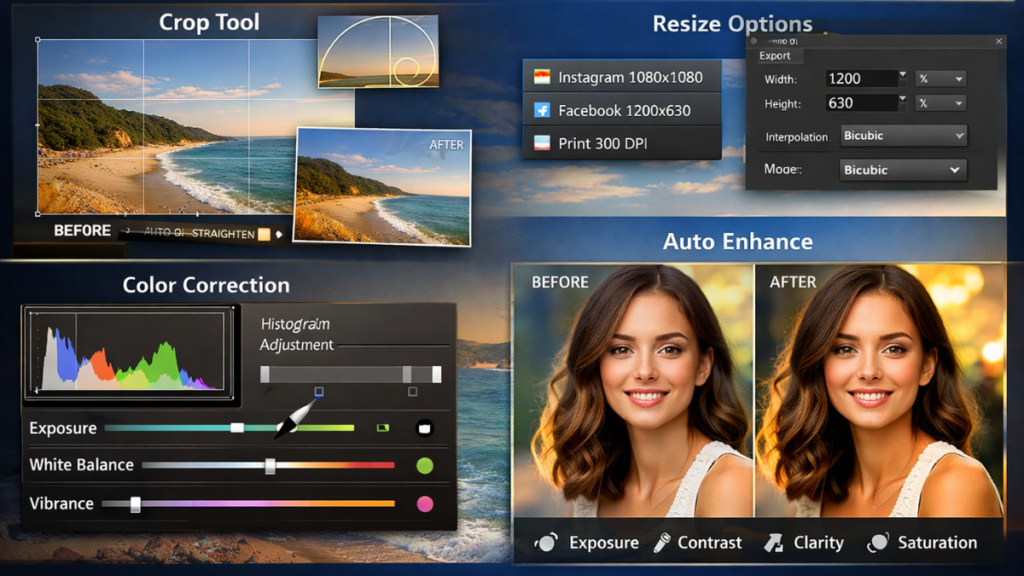
Task: Select the Clarity adjustment icon
Action: click(x=772, y=543)
